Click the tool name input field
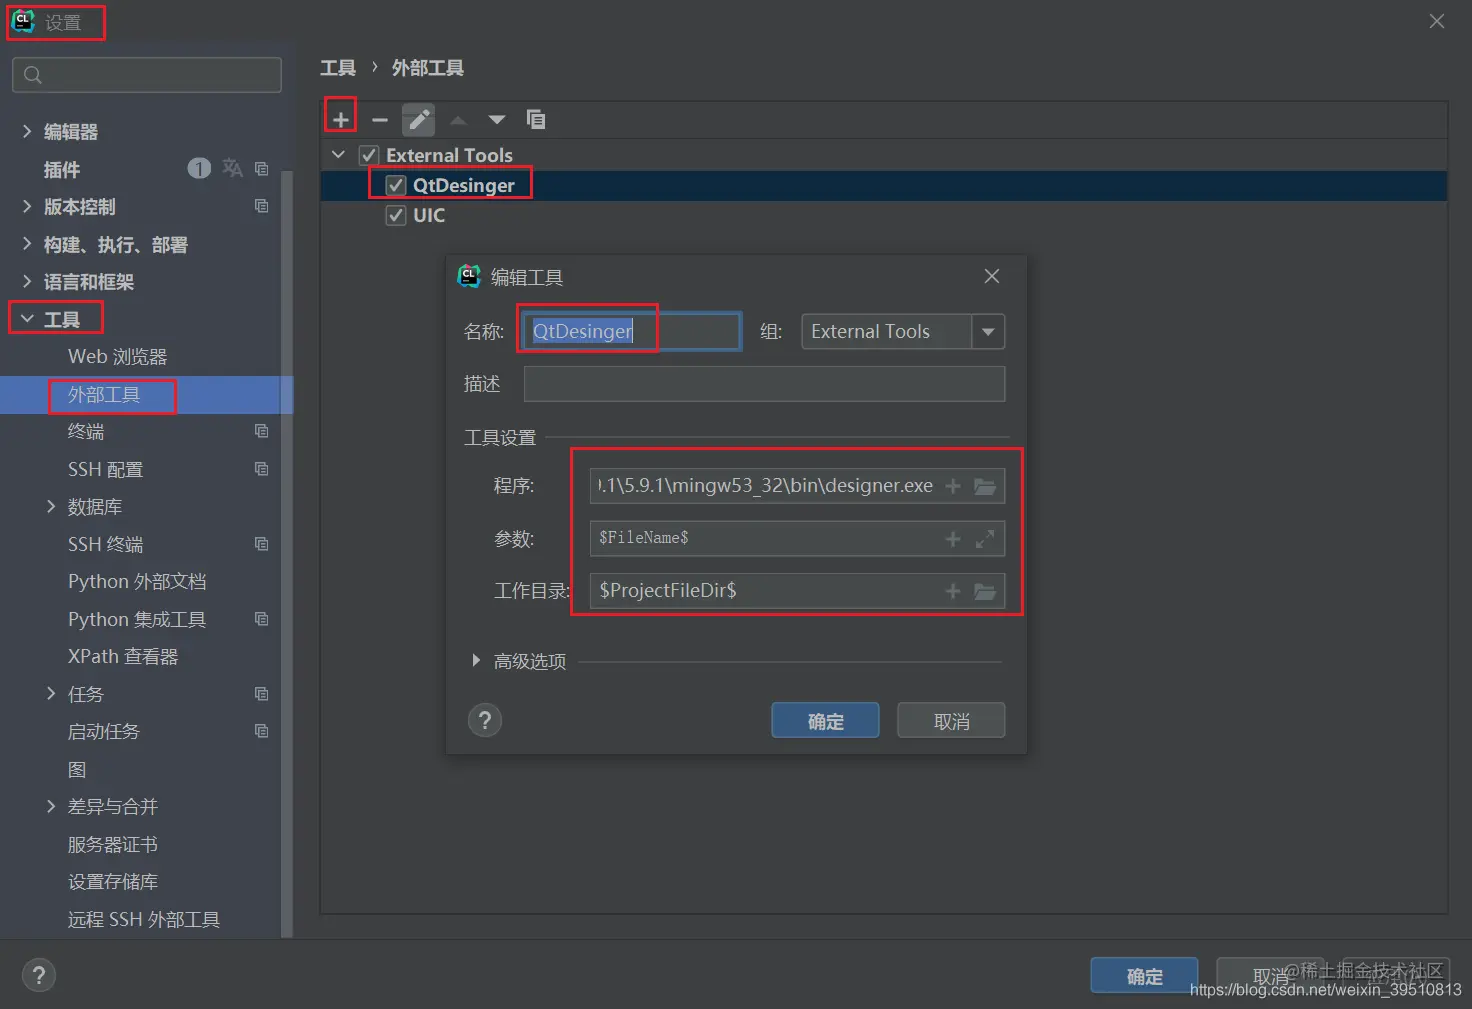The width and height of the screenshot is (1472, 1009). pyautogui.click(x=632, y=332)
